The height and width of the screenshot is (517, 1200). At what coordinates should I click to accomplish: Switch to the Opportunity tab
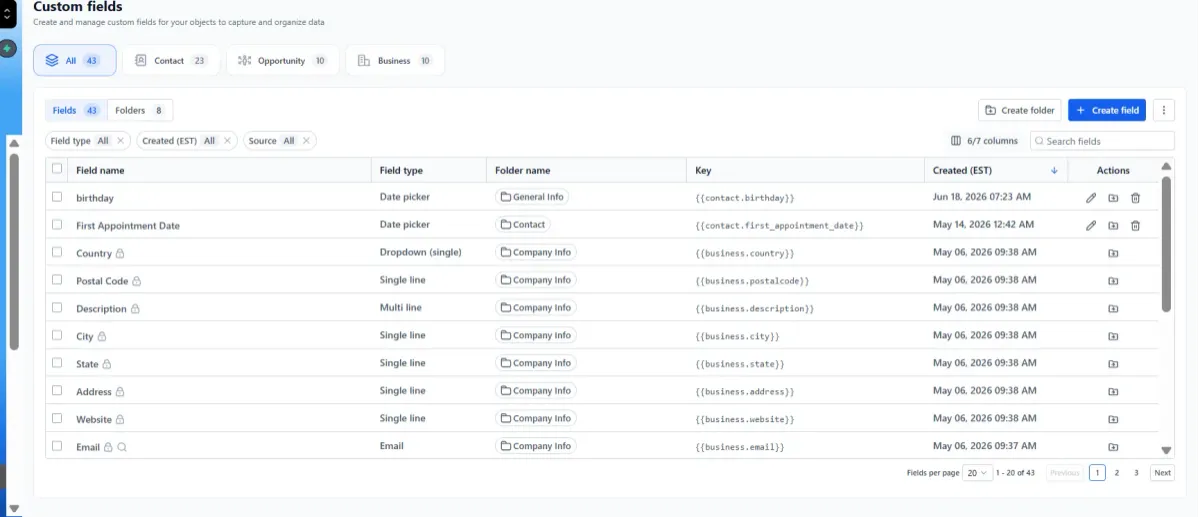click(283, 61)
